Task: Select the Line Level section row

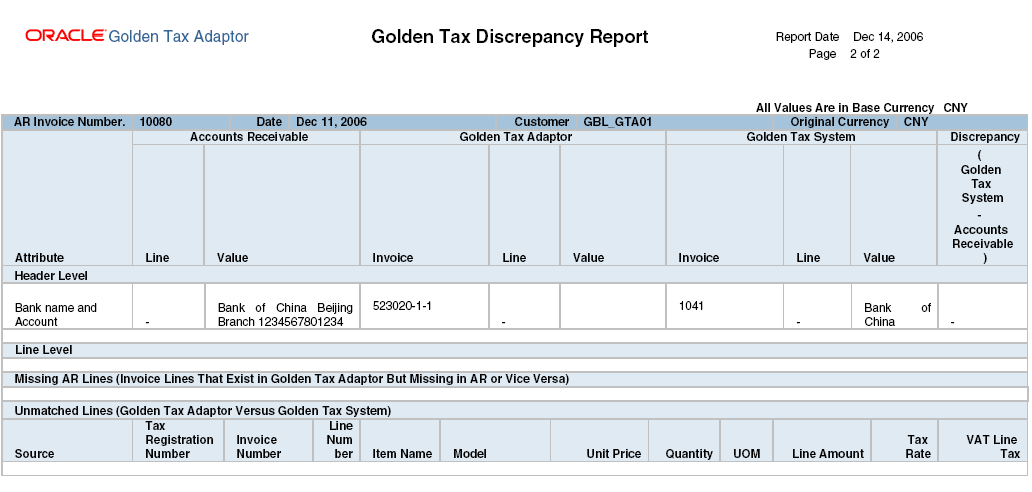Action: click(x=514, y=350)
